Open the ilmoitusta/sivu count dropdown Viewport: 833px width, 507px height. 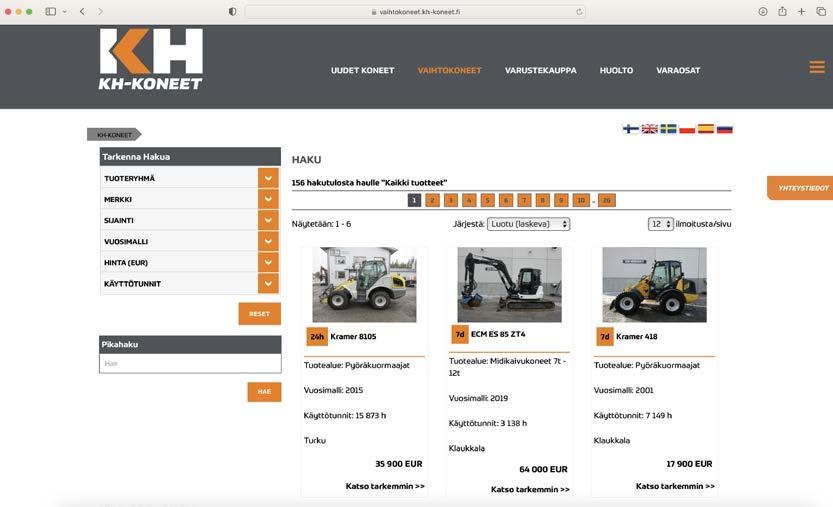click(x=660, y=224)
